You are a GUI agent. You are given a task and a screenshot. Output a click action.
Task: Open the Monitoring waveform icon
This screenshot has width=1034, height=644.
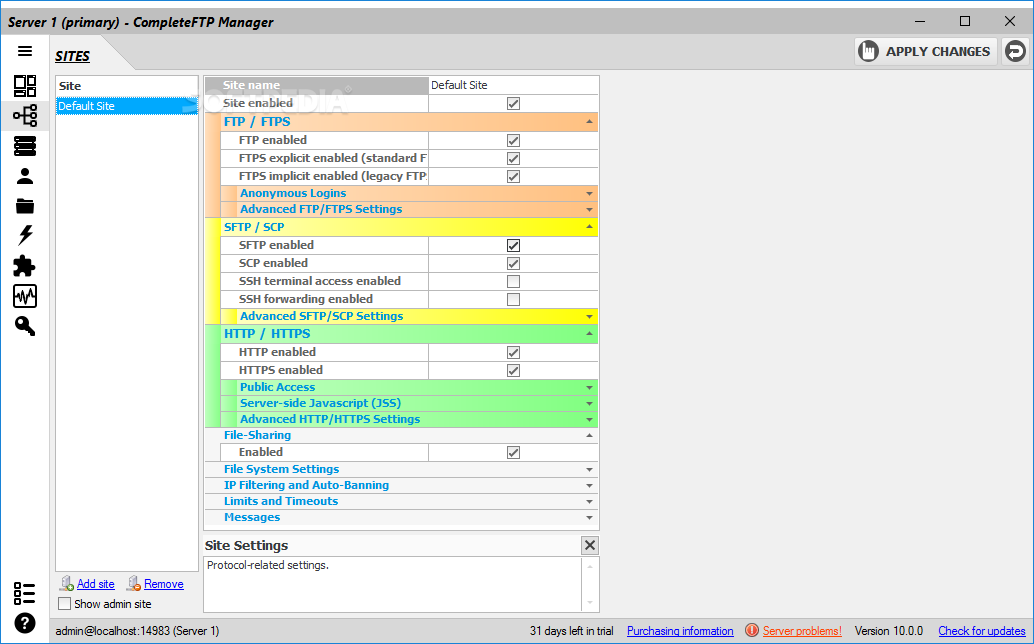25,297
